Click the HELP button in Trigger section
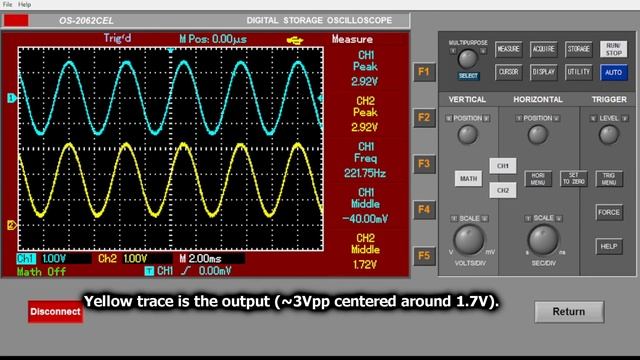Viewport: 640px width, 360px height. tap(609, 247)
